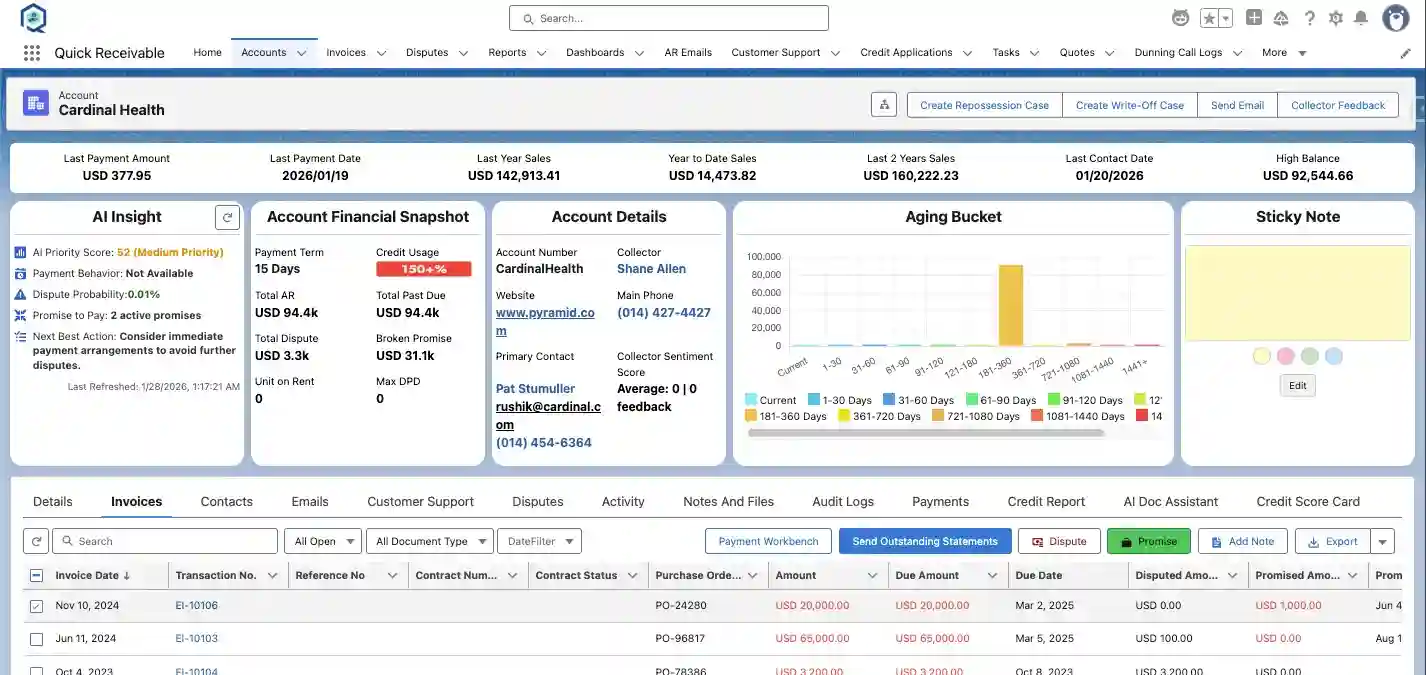Click the Payment Behavior icon

(20, 273)
